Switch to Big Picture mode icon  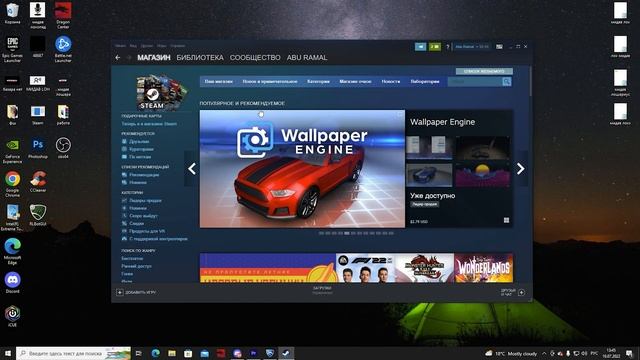[x=499, y=47]
